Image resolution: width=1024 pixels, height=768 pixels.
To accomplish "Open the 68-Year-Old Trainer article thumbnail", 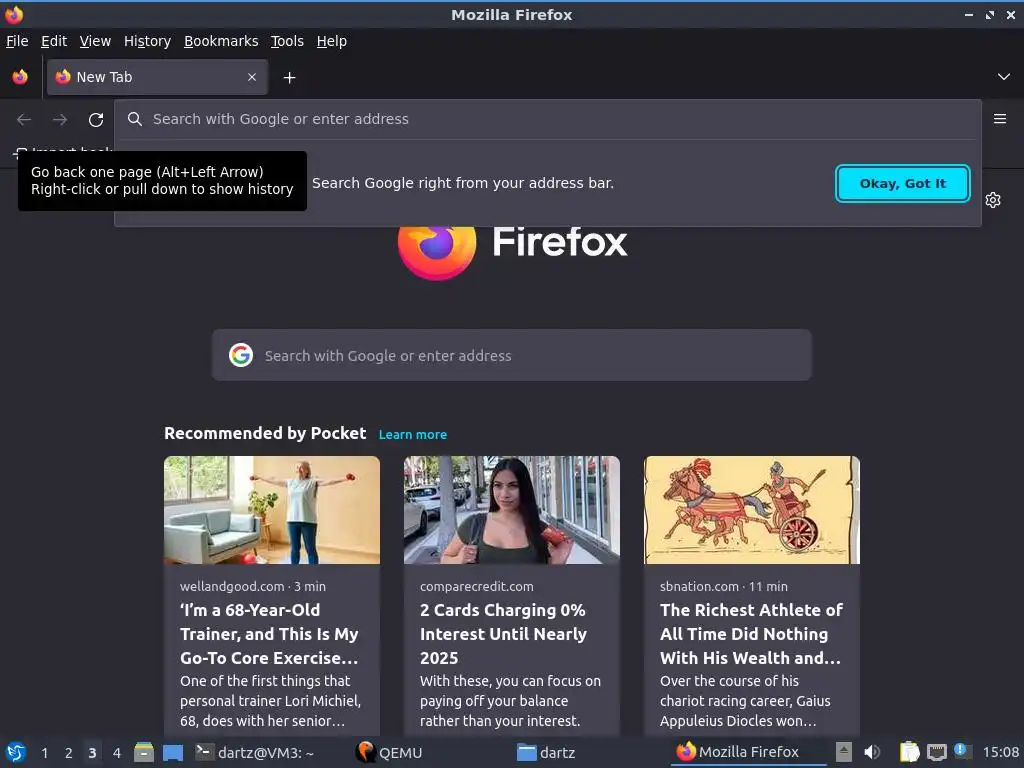I will coord(272,510).
